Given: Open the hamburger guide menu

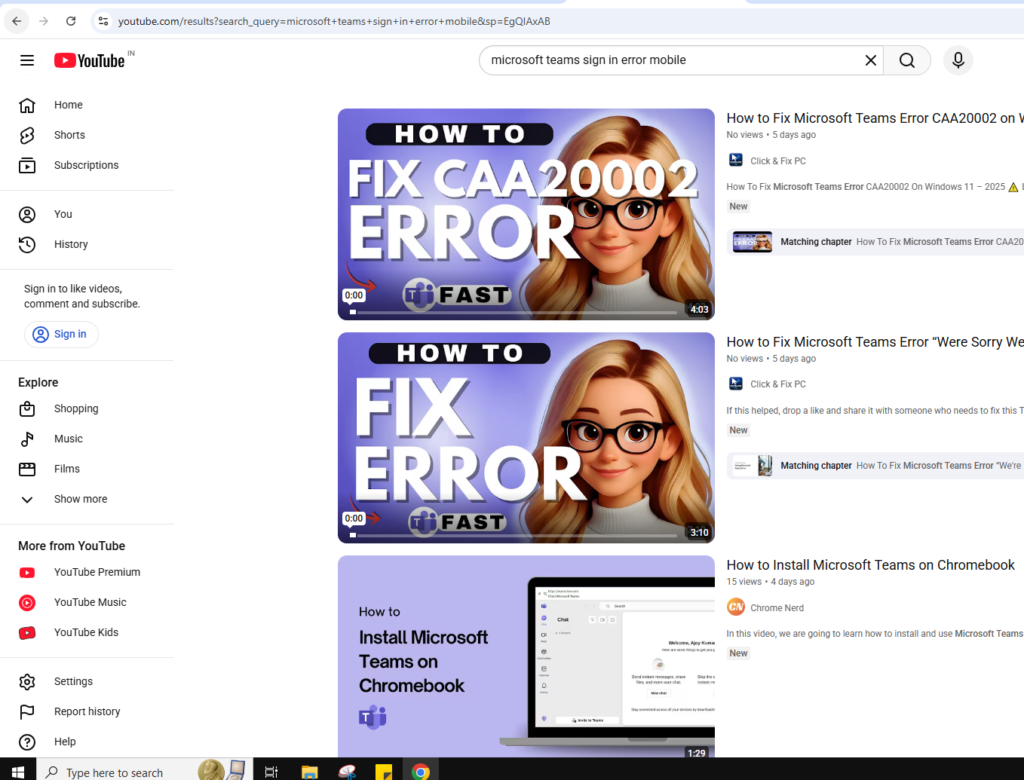Looking at the screenshot, I should [x=27, y=60].
